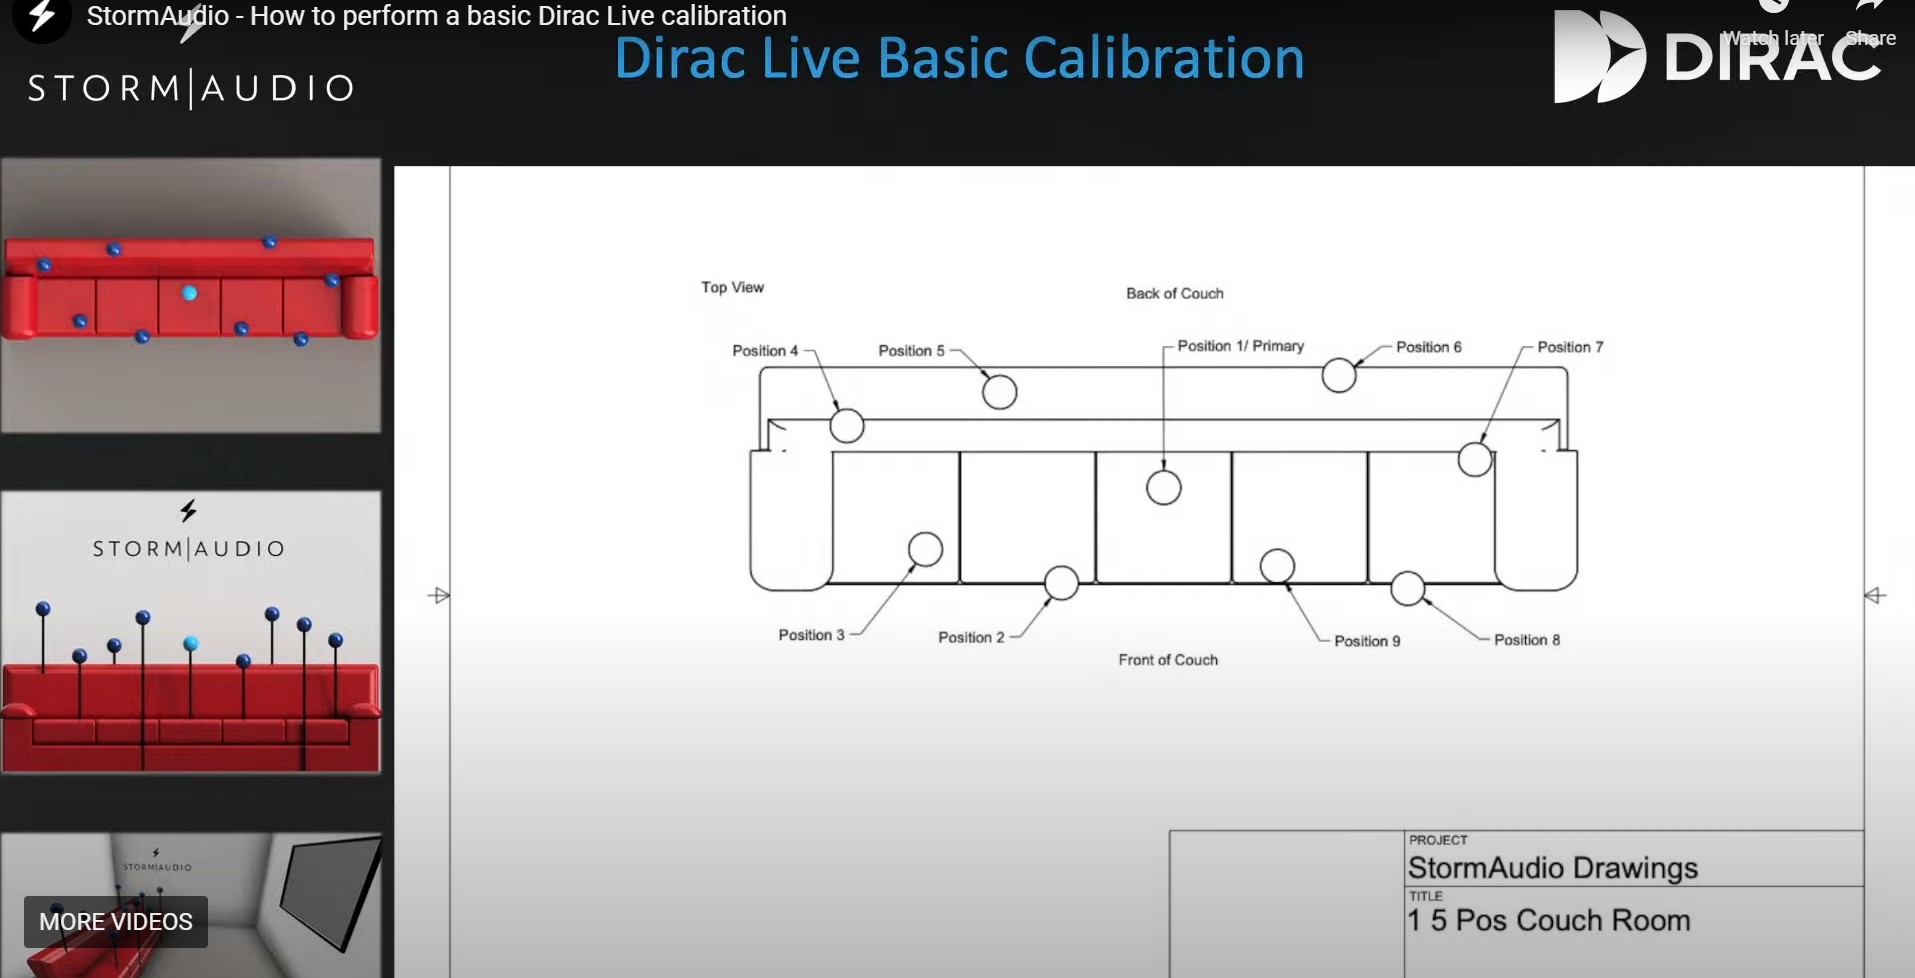Click the top-view red couch render thumbnail
The width and height of the screenshot is (1915, 978).
(191, 295)
